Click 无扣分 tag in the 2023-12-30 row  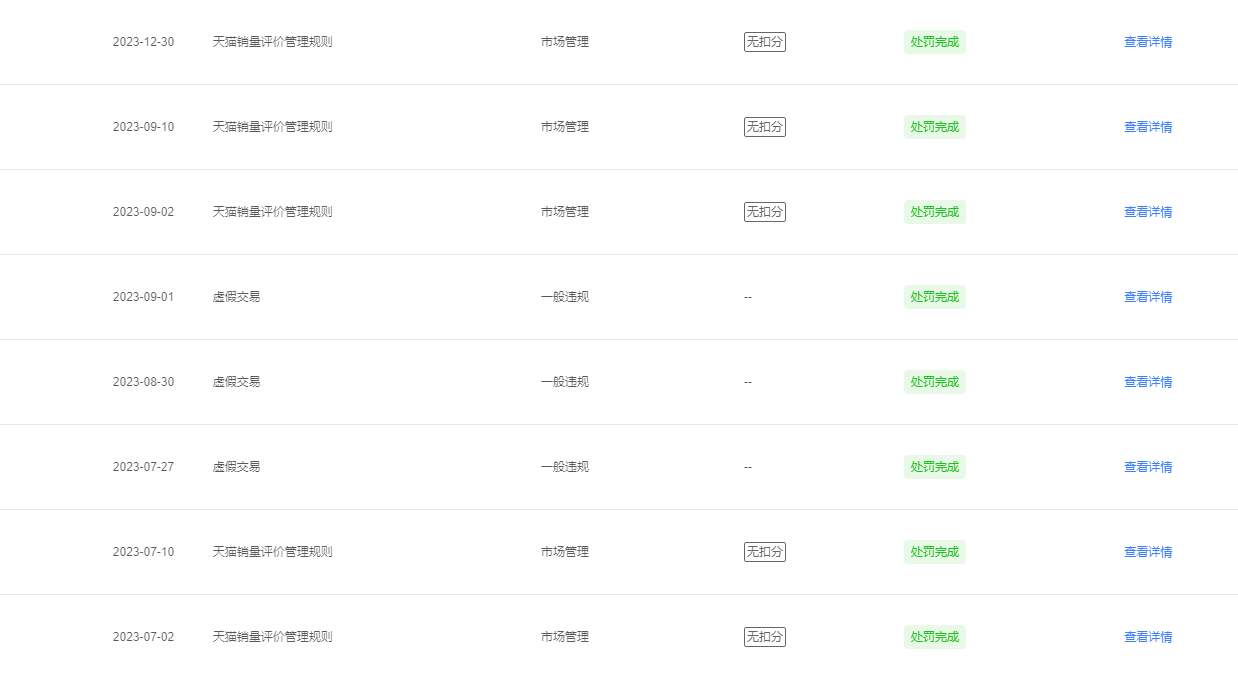(x=765, y=42)
